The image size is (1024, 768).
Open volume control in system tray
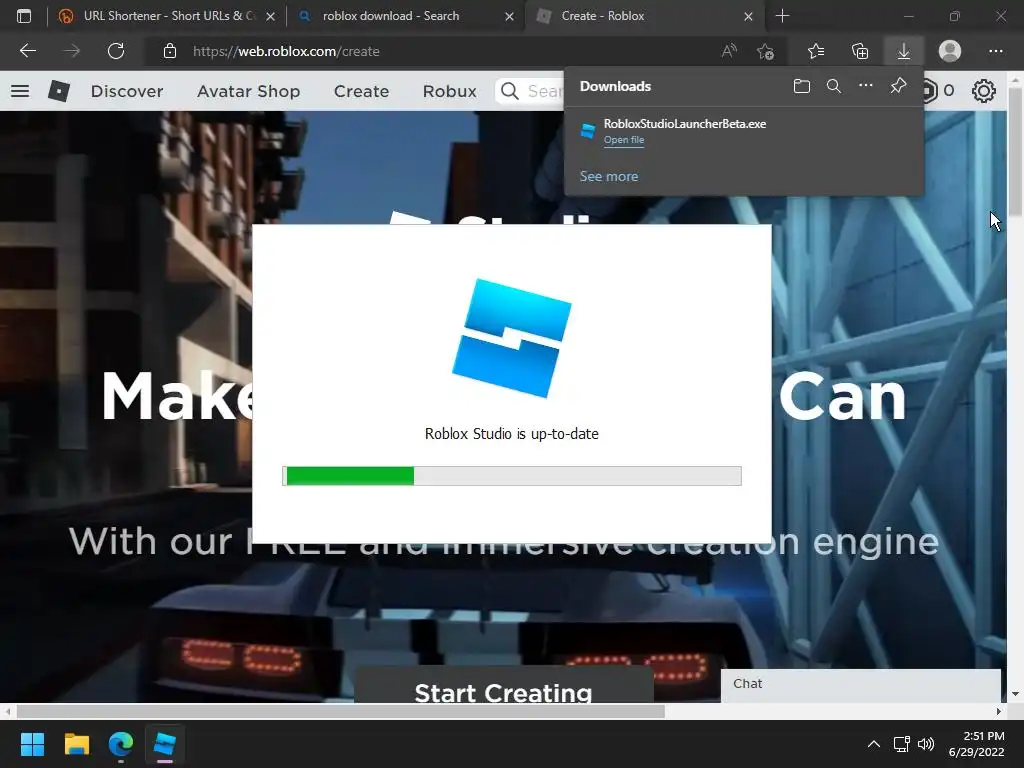tap(925, 744)
